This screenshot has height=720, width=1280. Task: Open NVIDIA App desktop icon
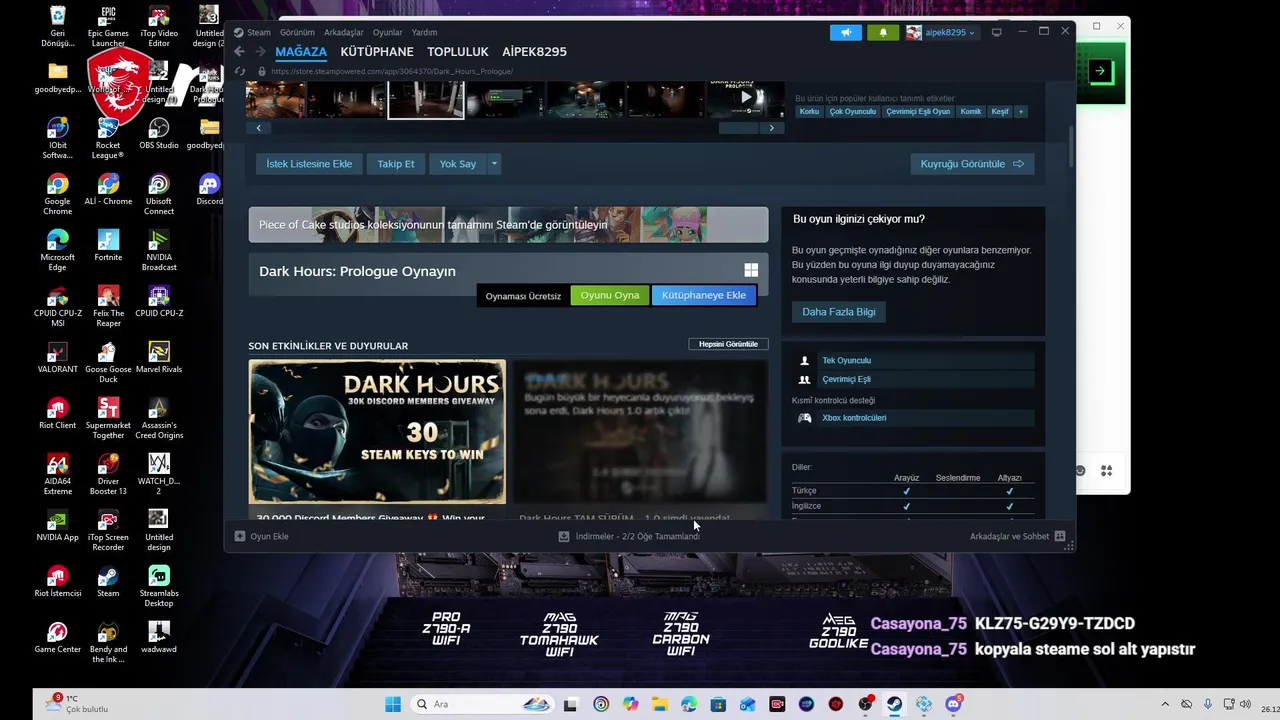pyautogui.click(x=57, y=525)
